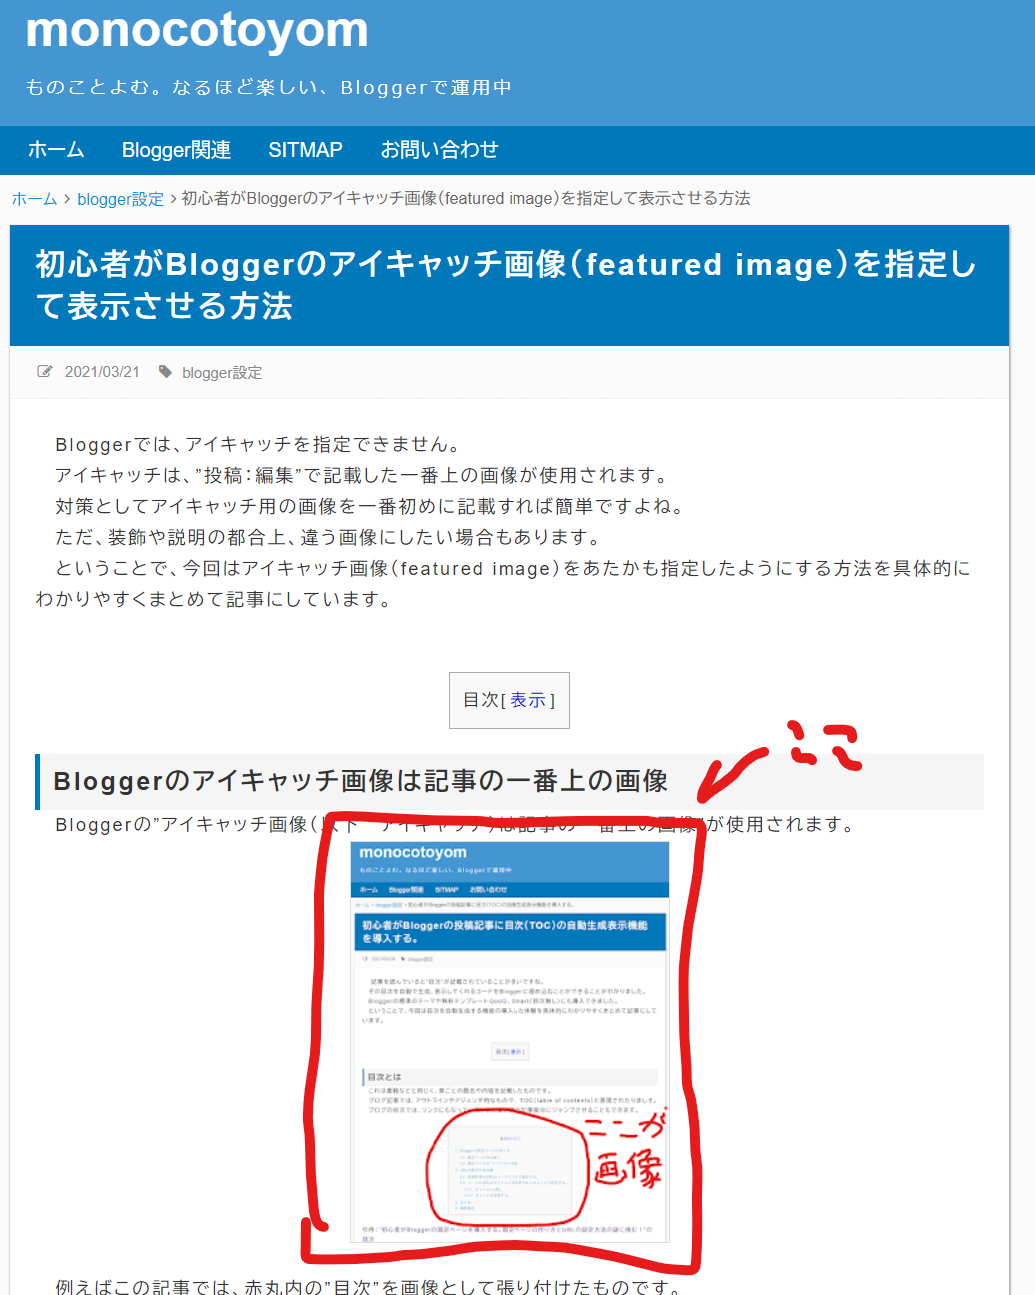The height and width of the screenshot is (1295, 1035).
Task: Show the table of contents via 表示
Action: (x=528, y=700)
